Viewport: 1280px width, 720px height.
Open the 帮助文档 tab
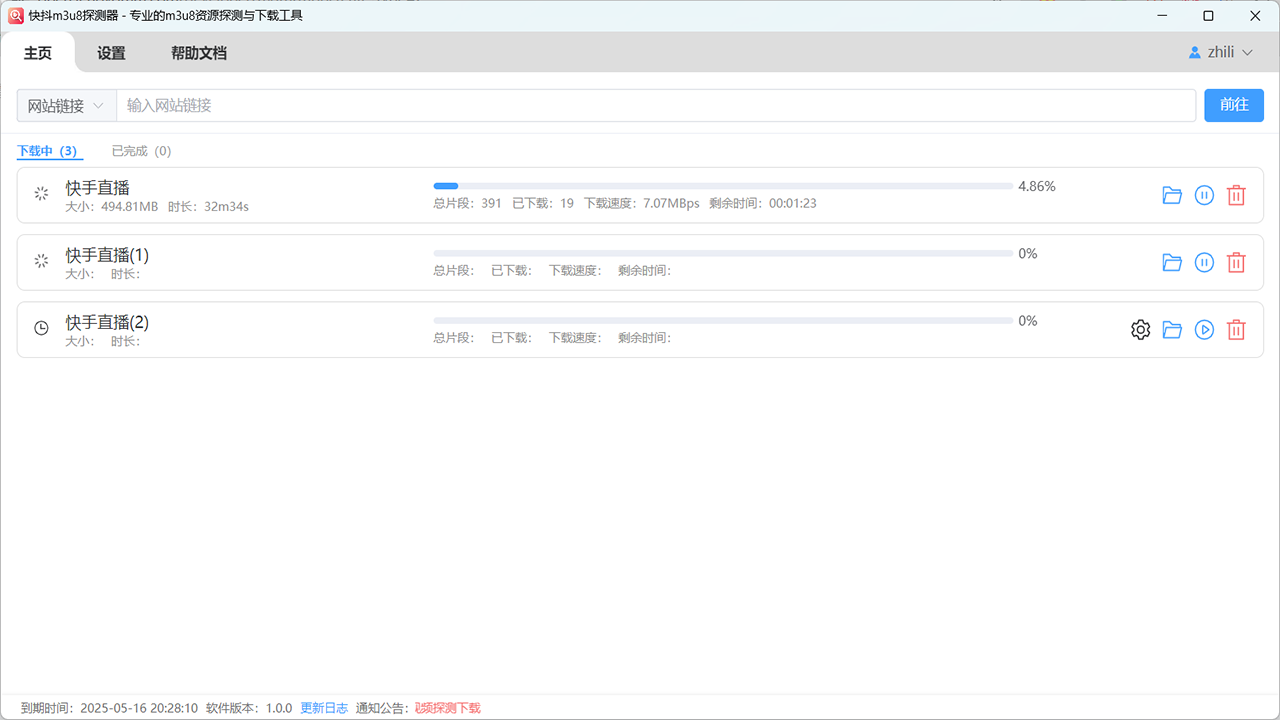point(199,53)
